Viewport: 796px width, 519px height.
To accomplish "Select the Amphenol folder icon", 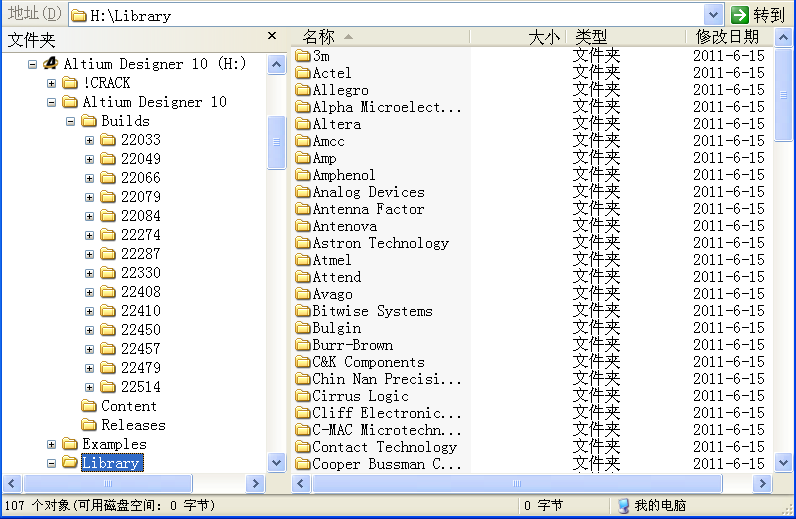I will tap(303, 175).
